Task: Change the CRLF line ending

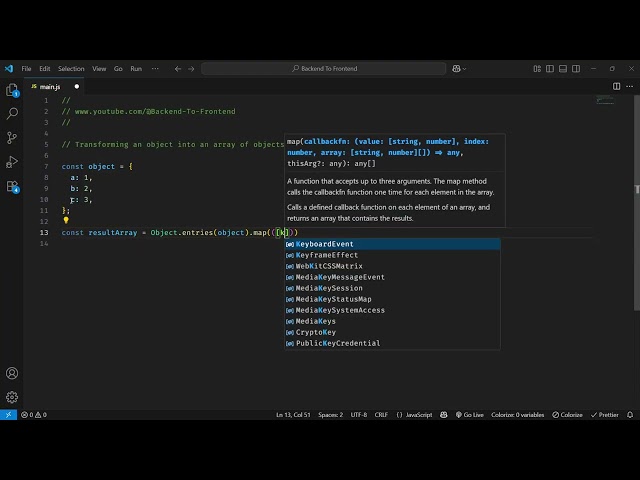Action: (381, 415)
